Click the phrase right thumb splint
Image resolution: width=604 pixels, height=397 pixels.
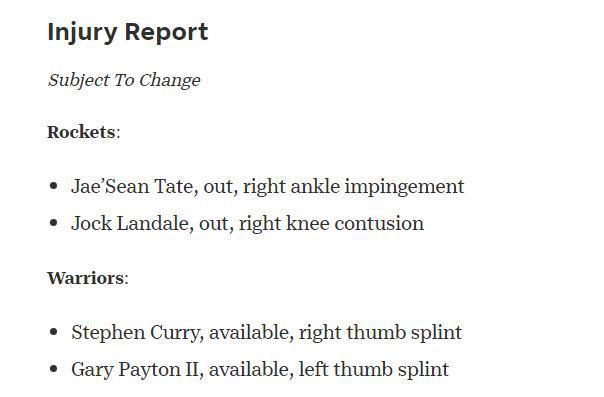click(381, 333)
